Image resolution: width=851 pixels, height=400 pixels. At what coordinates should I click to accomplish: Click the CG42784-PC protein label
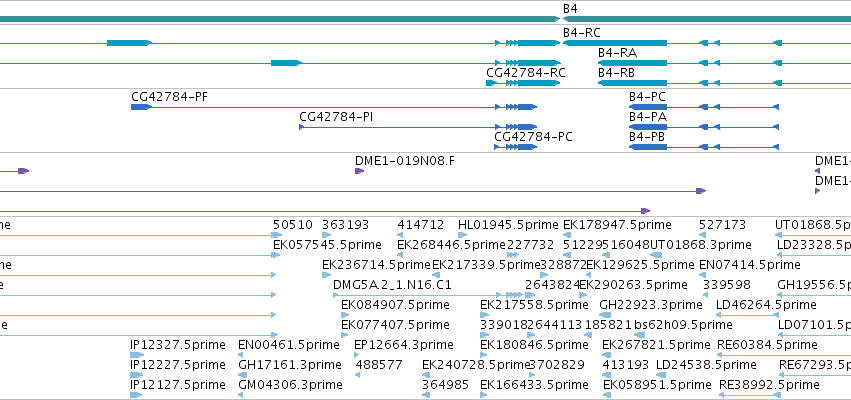533,137
